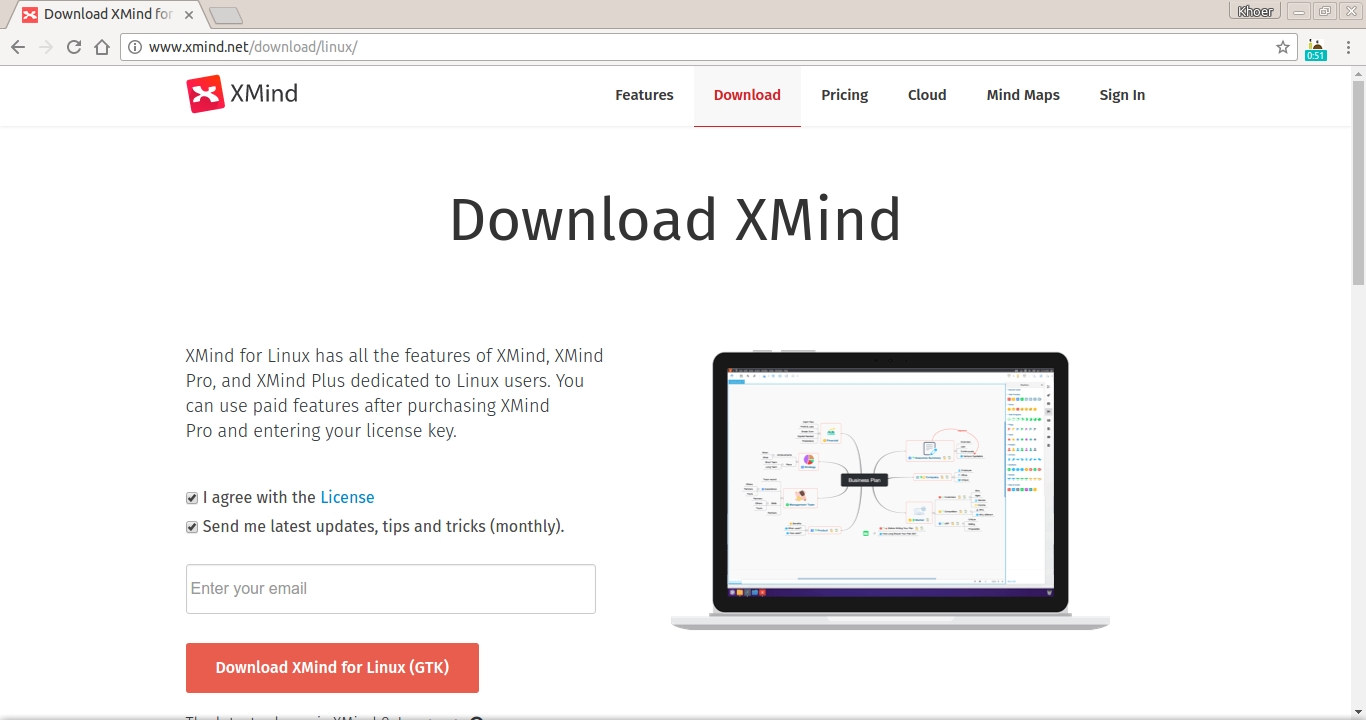
Task: Click the Khoer profile button
Action: (x=1255, y=11)
